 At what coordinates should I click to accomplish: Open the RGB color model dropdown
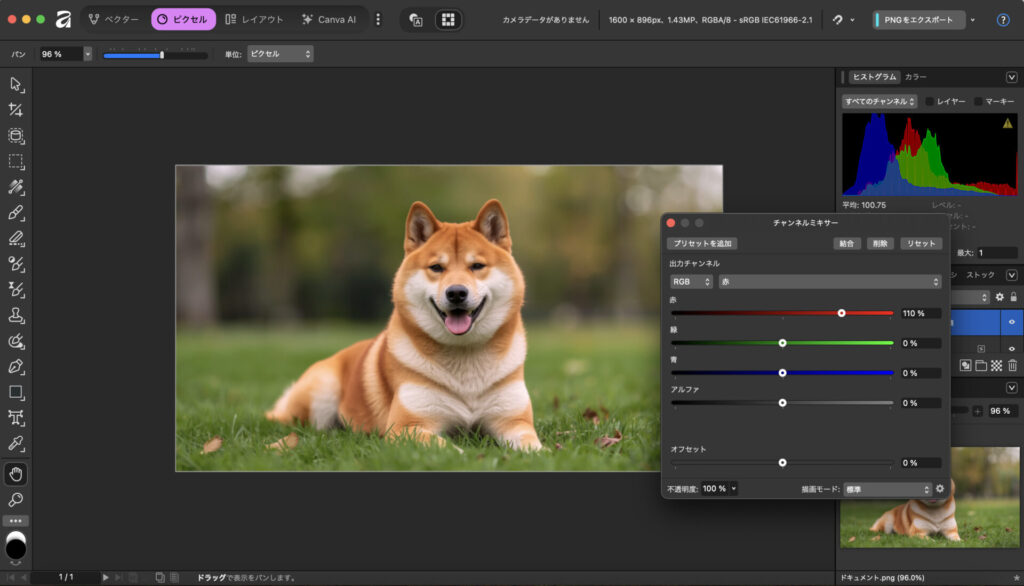(x=691, y=282)
